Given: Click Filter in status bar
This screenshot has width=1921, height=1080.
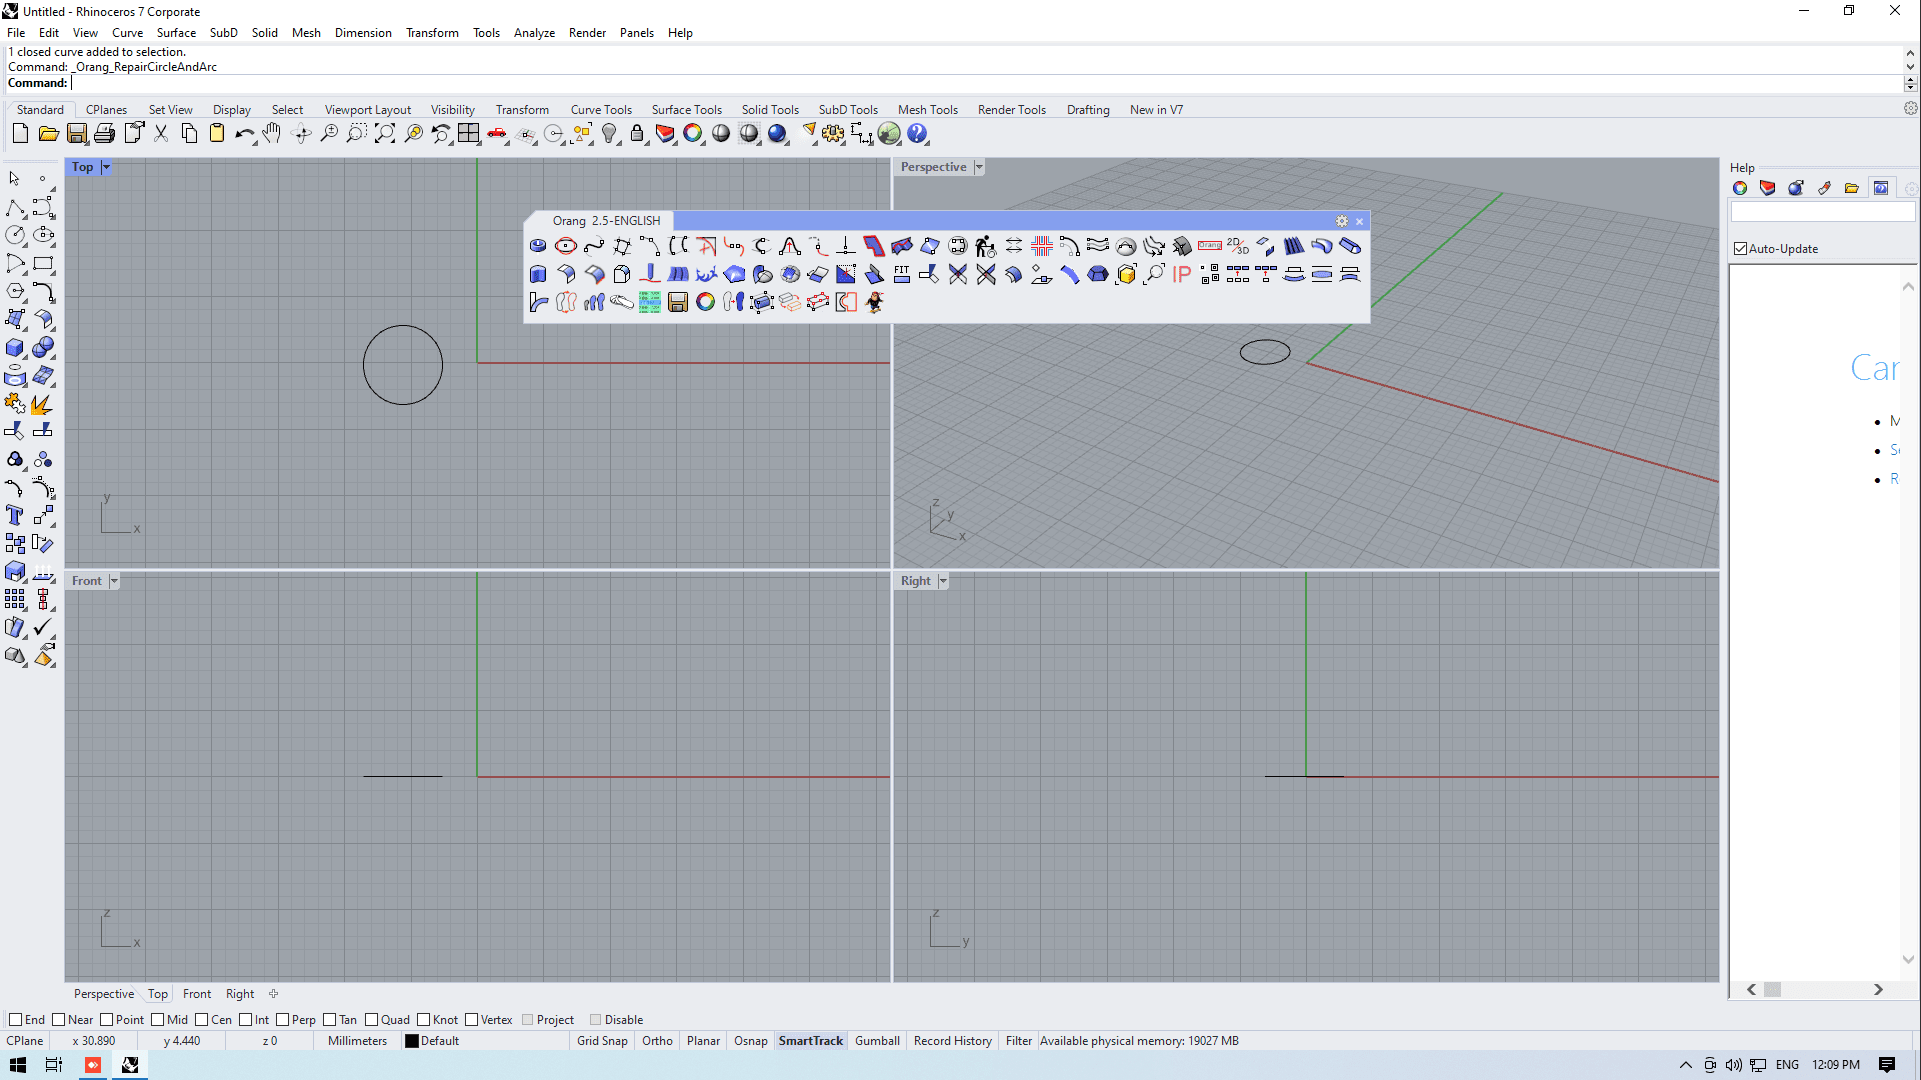Looking at the screenshot, I should (1018, 1041).
